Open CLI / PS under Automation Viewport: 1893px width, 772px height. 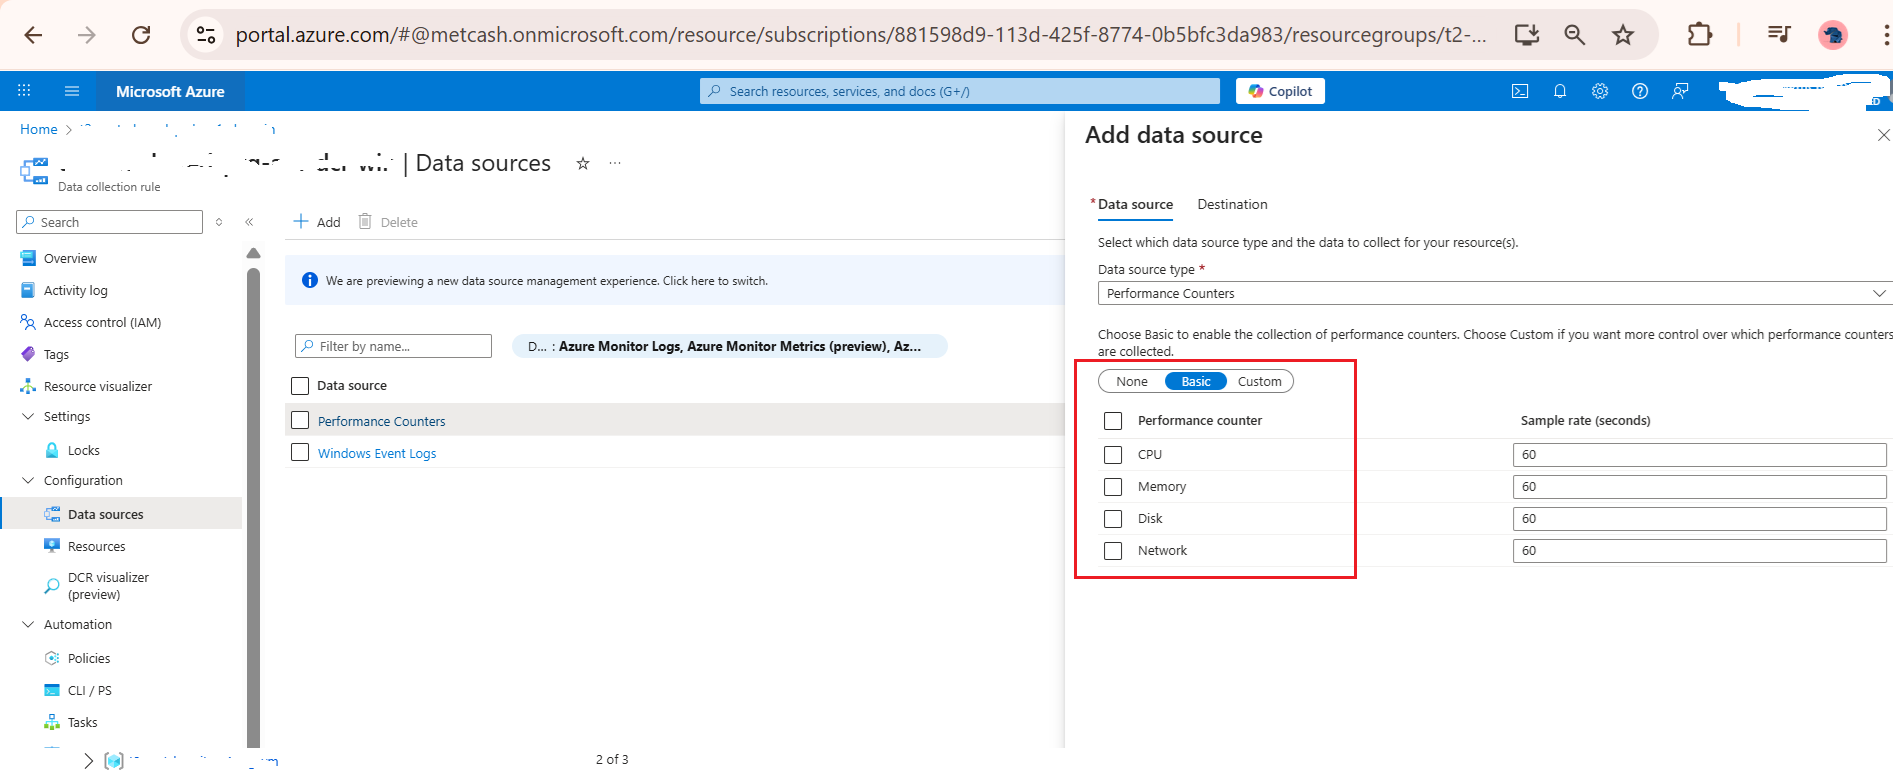(89, 690)
